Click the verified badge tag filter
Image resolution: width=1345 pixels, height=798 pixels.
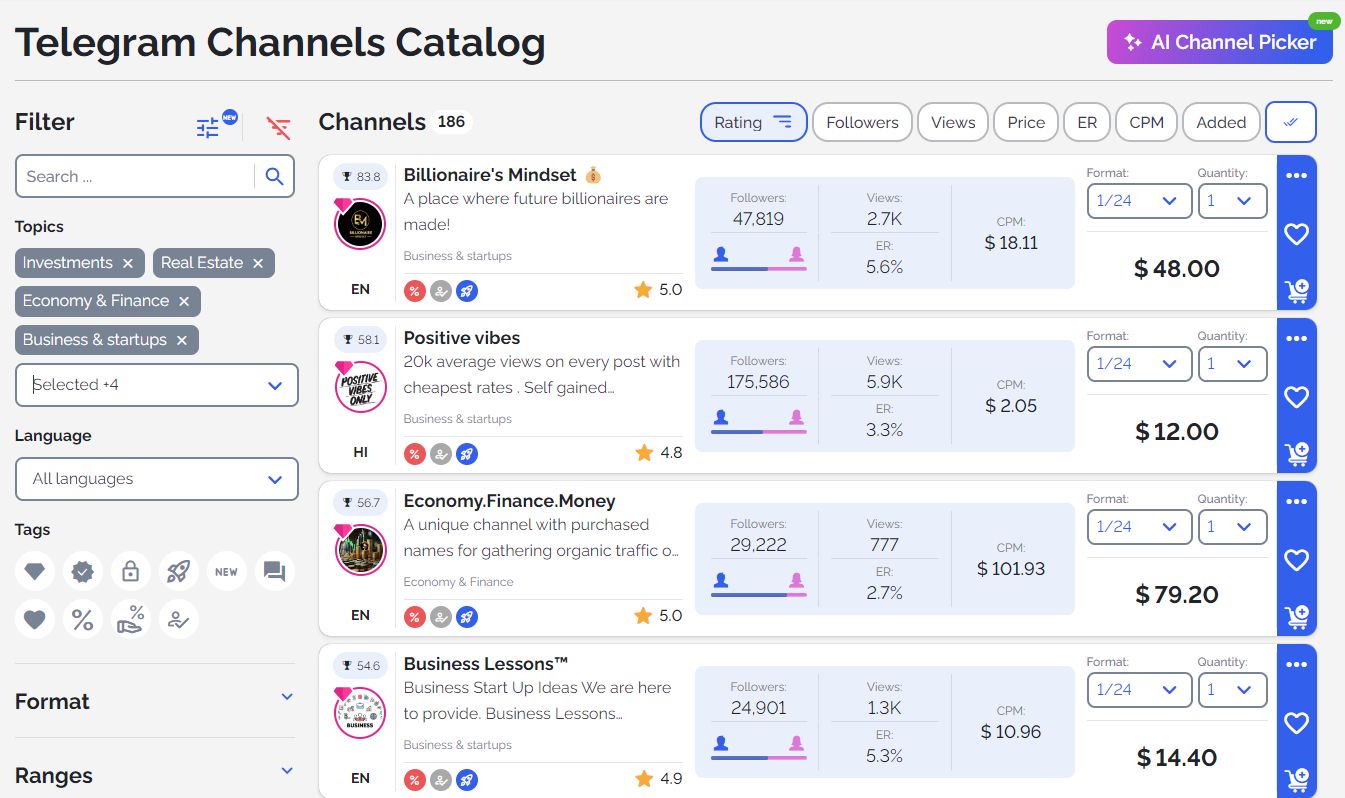pyautogui.click(x=82, y=571)
